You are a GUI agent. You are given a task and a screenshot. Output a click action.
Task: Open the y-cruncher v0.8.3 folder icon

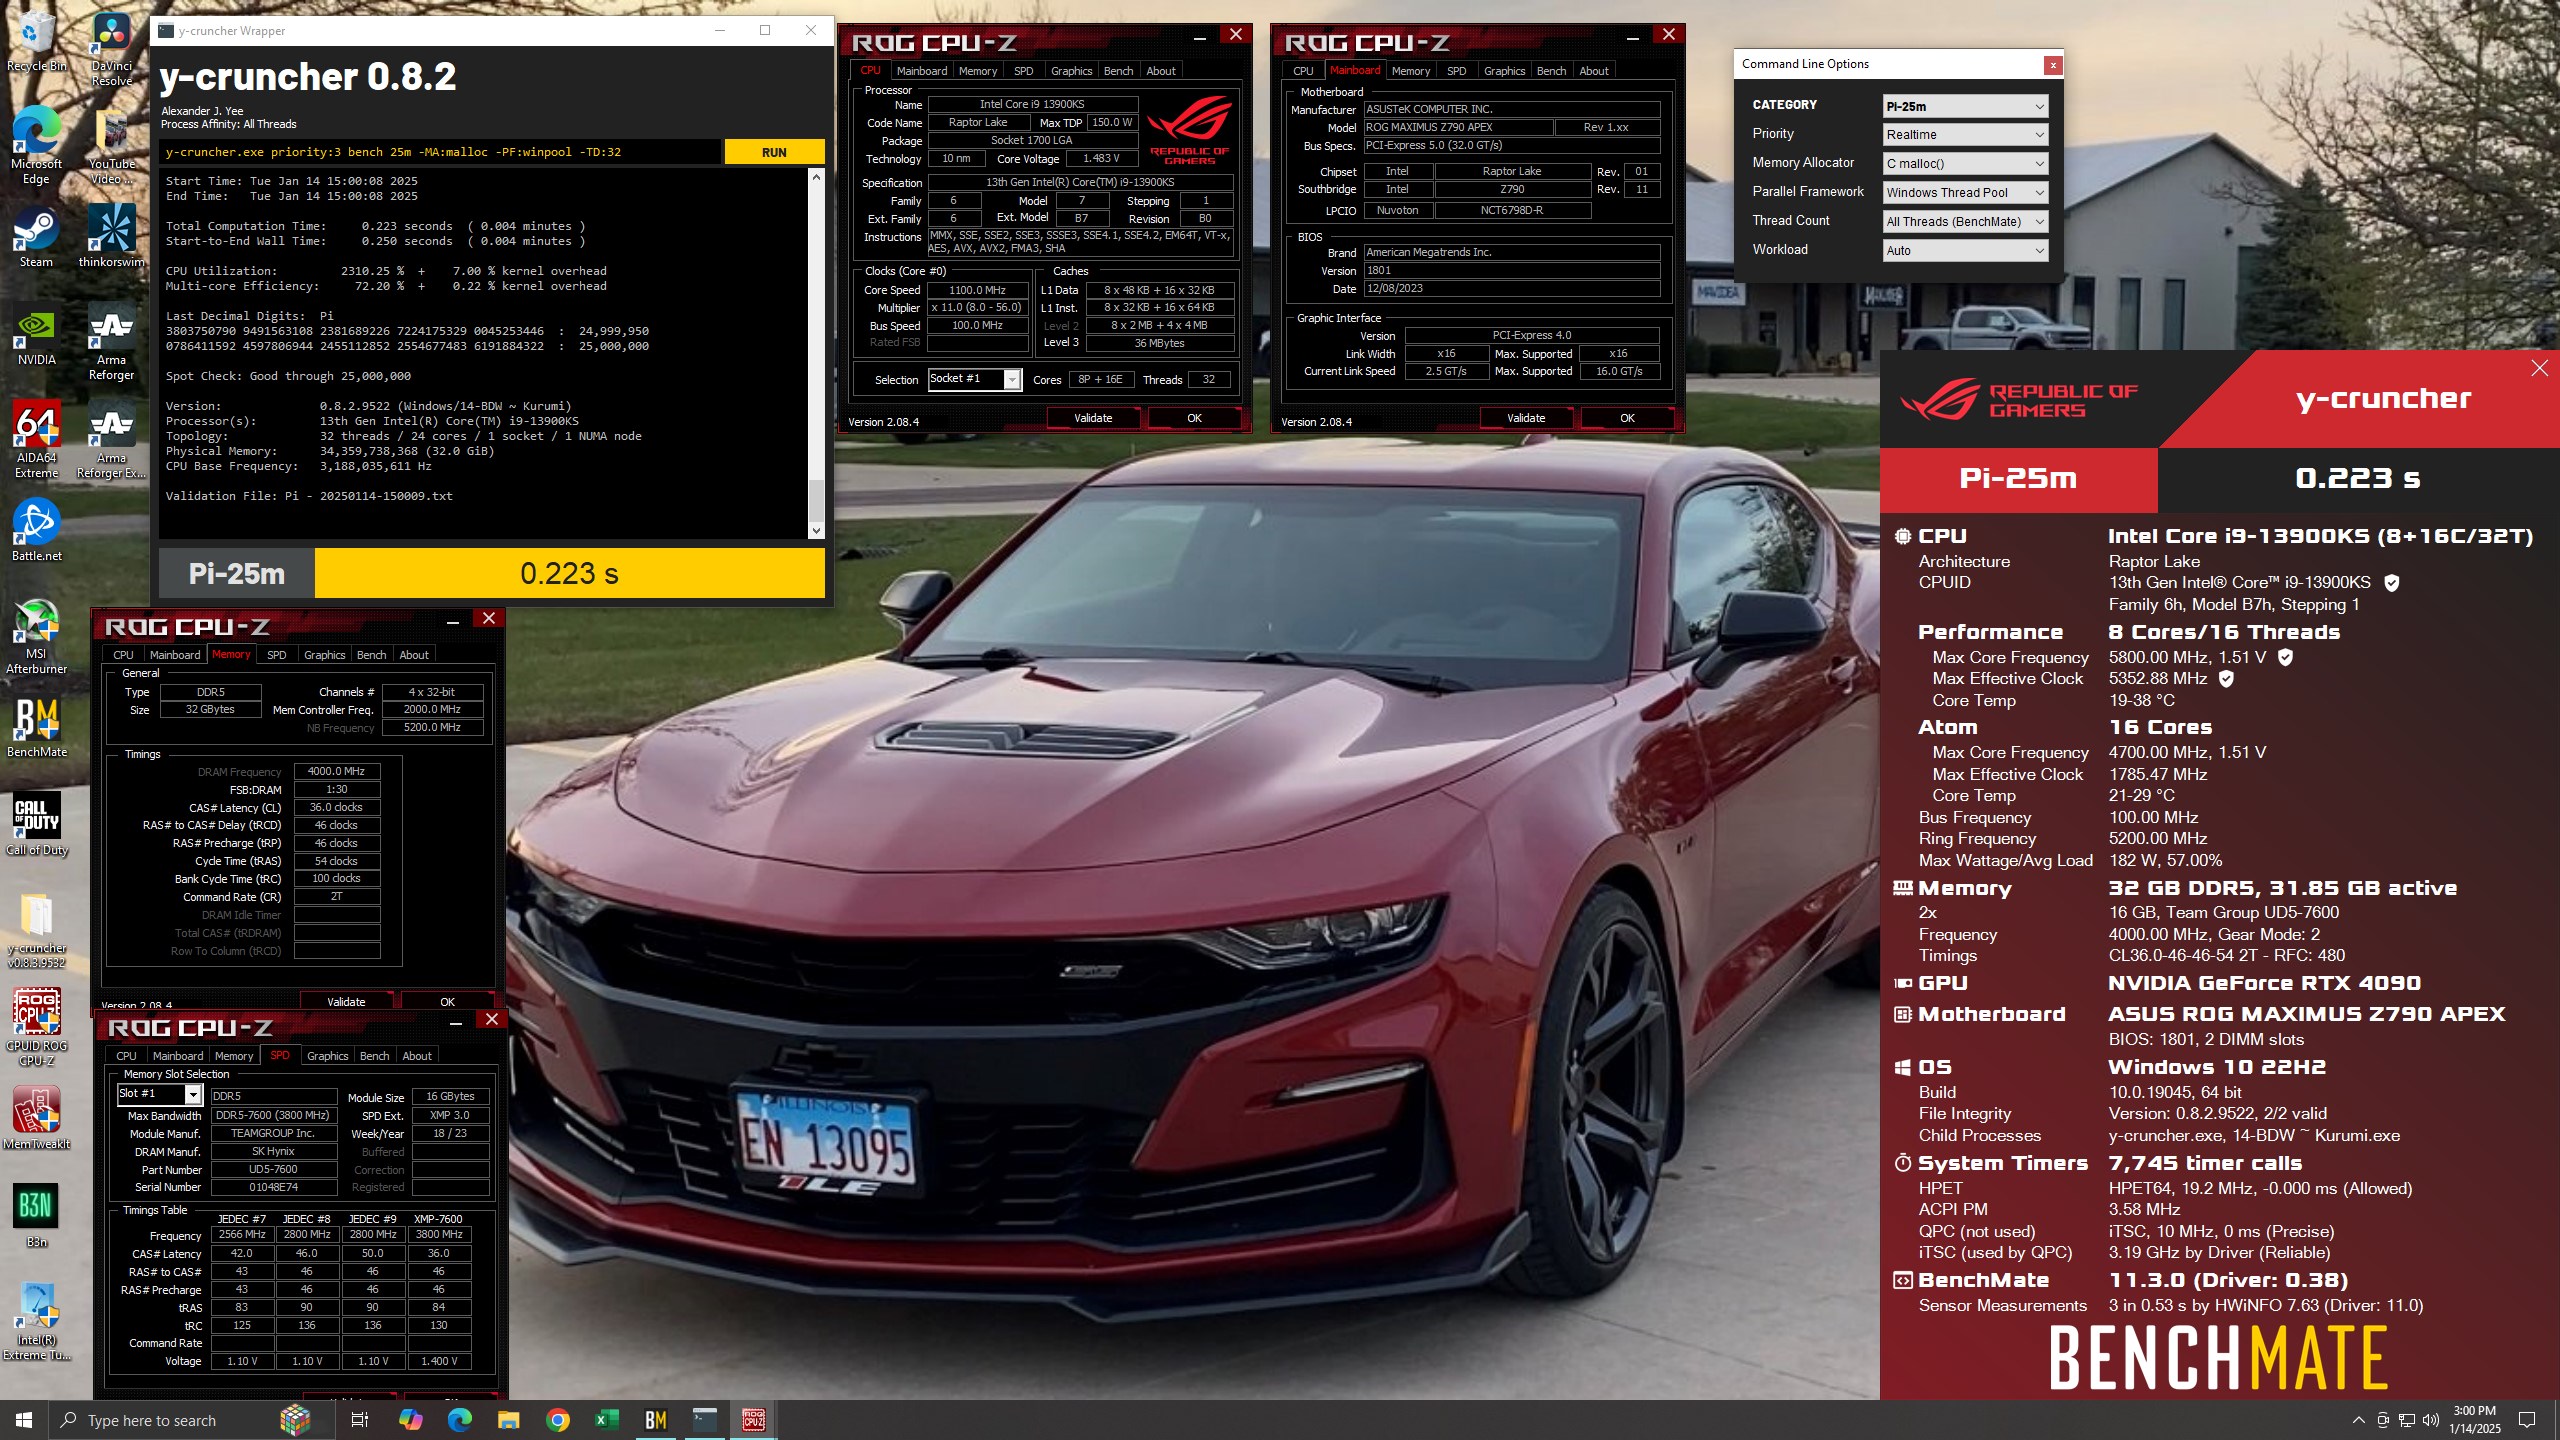(x=36, y=930)
